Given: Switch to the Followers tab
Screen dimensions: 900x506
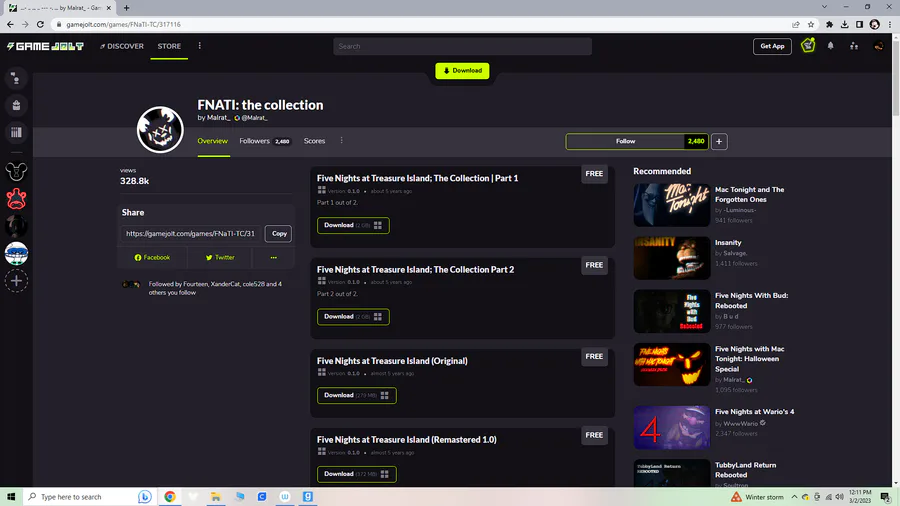Looking at the screenshot, I should [x=265, y=141].
